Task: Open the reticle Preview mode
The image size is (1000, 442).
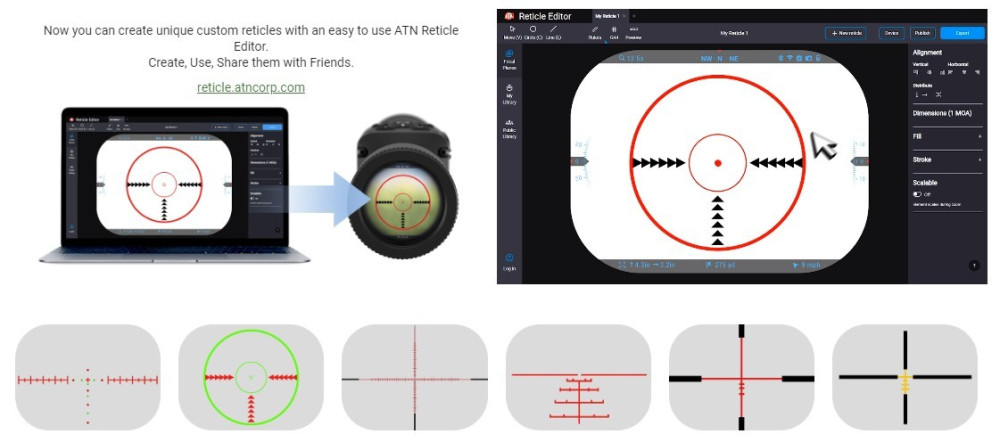Action: [x=634, y=32]
